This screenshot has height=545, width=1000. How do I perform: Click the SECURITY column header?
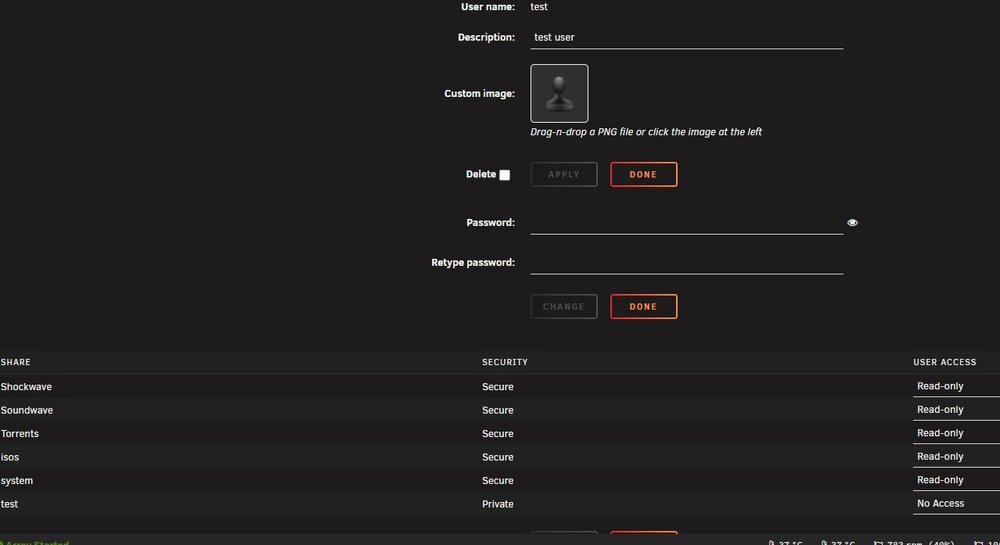pos(504,362)
